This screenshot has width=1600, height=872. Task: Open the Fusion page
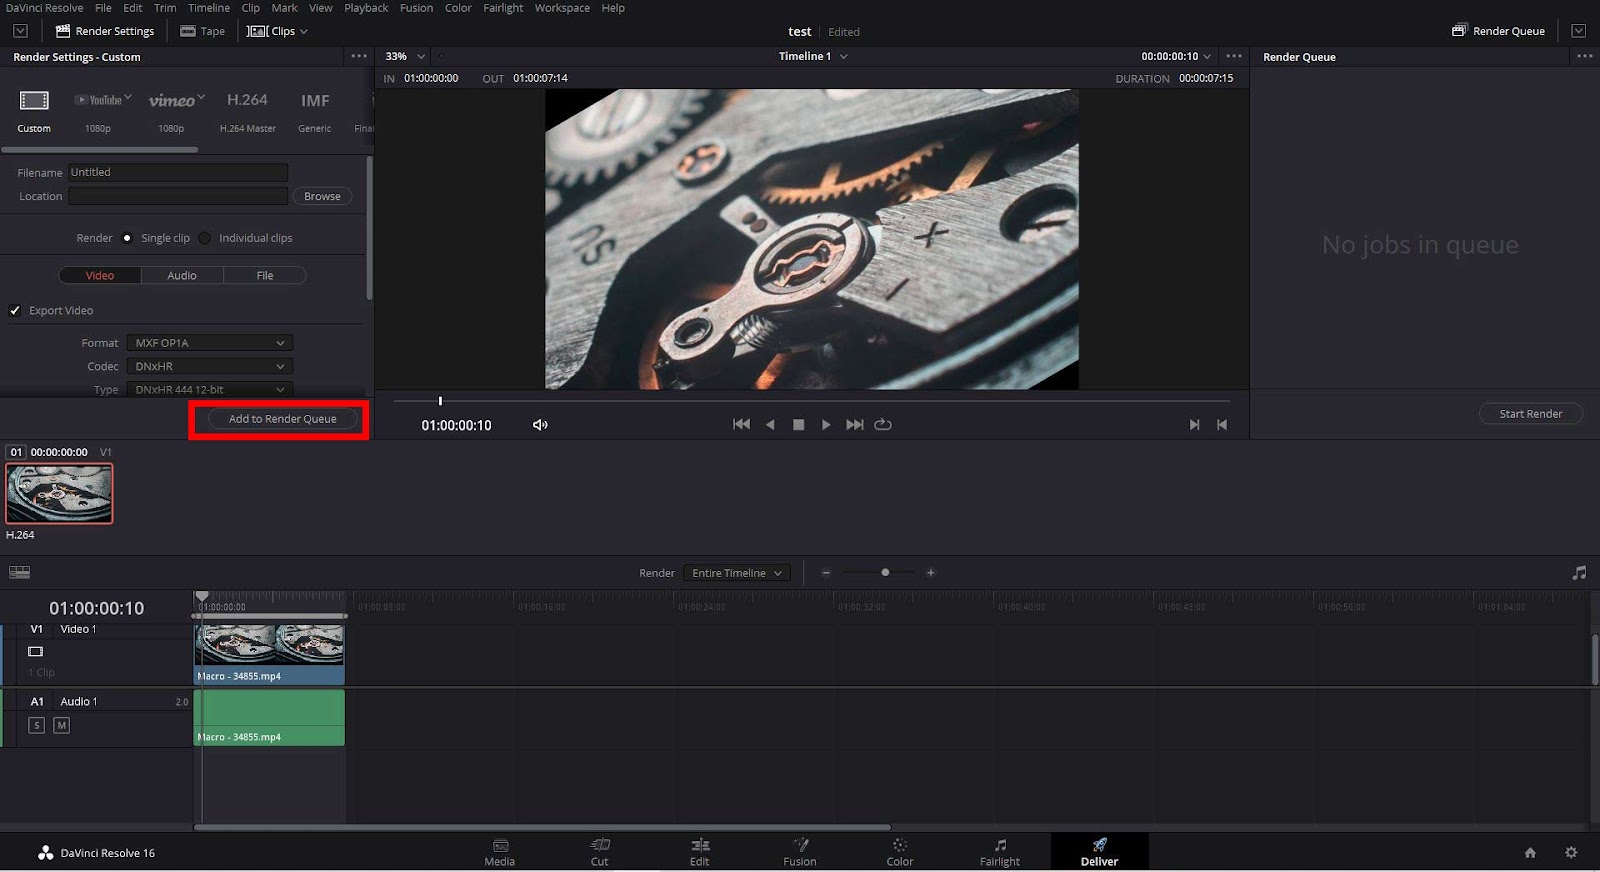[x=800, y=852]
